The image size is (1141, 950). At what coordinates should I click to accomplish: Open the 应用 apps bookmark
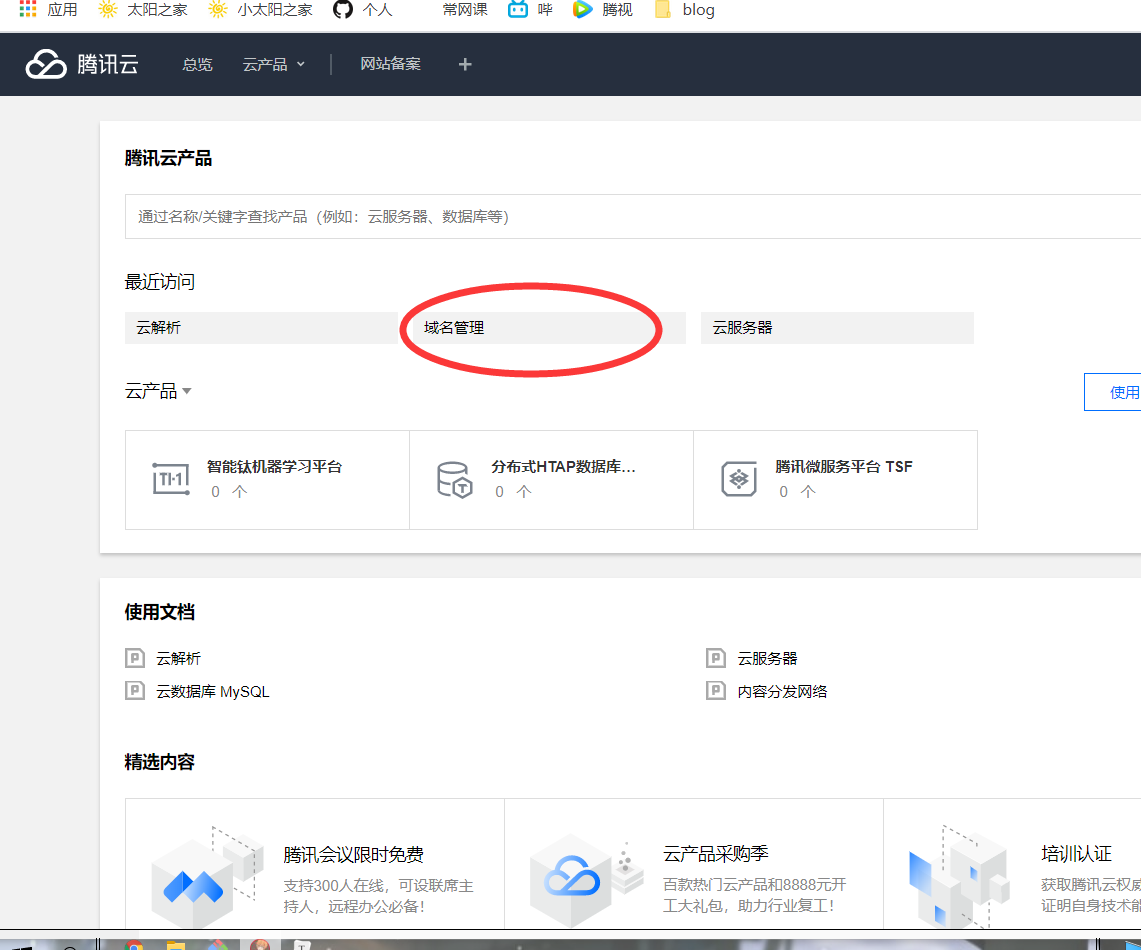point(48,9)
